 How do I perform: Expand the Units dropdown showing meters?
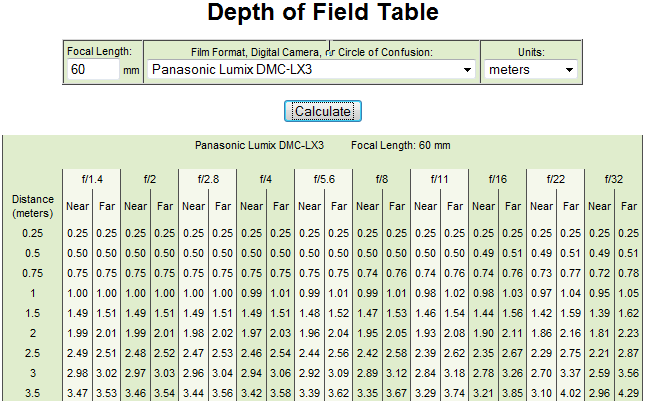(x=529, y=70)
